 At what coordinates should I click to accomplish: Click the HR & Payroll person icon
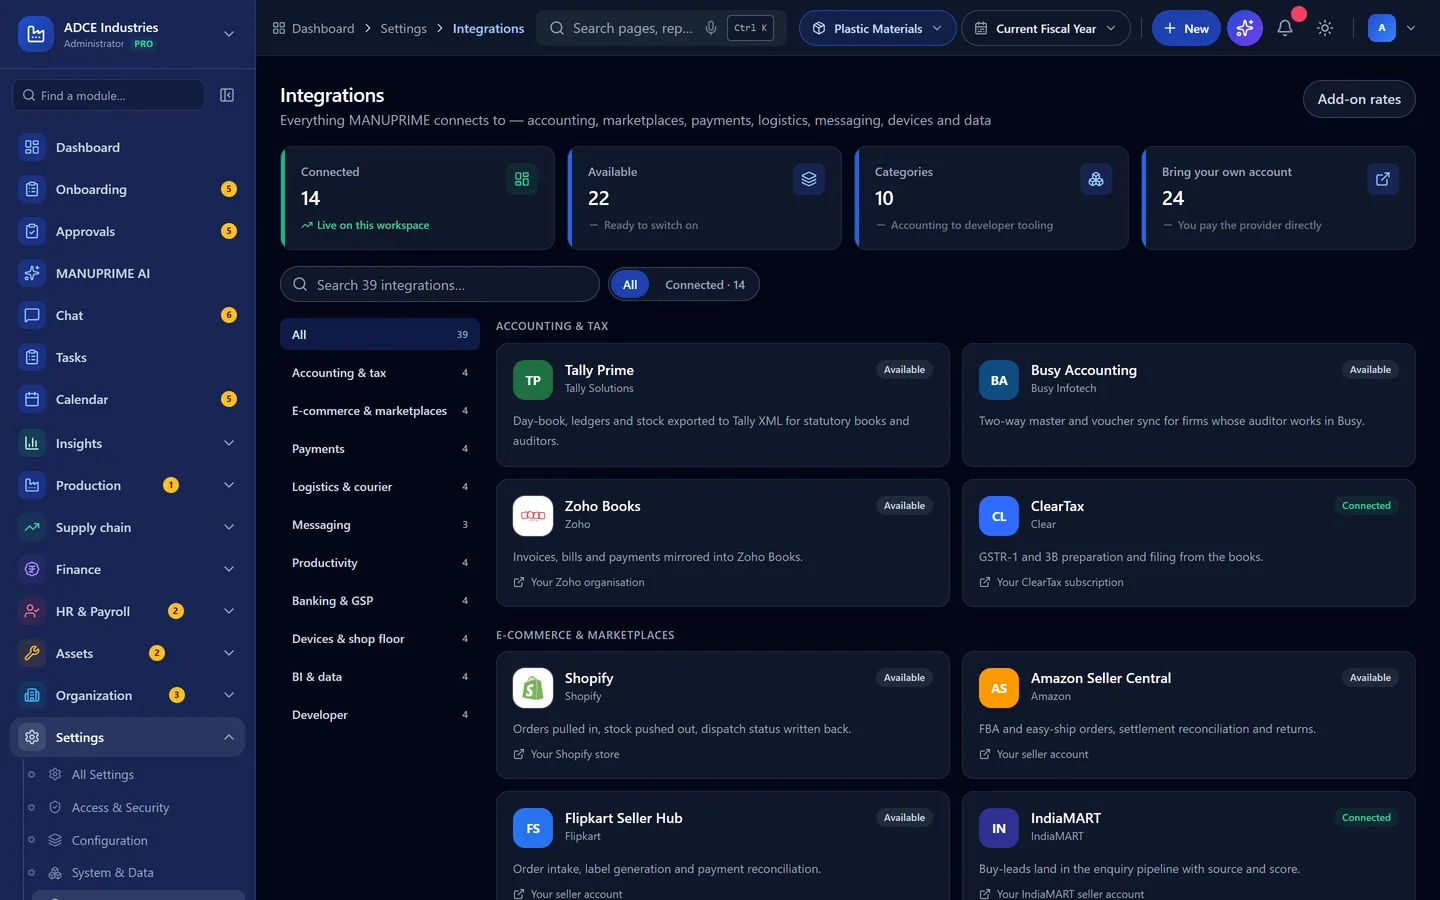pos(32,611)
